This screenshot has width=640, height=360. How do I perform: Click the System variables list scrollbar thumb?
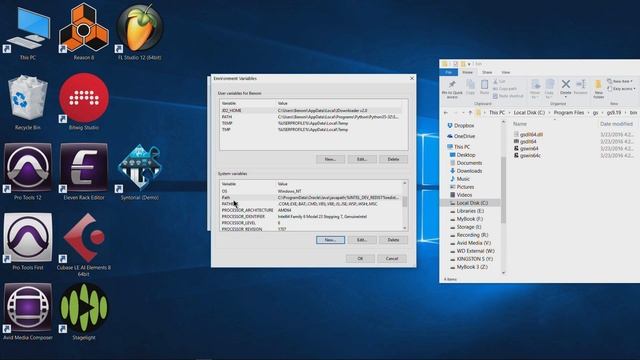coord(404,202)
